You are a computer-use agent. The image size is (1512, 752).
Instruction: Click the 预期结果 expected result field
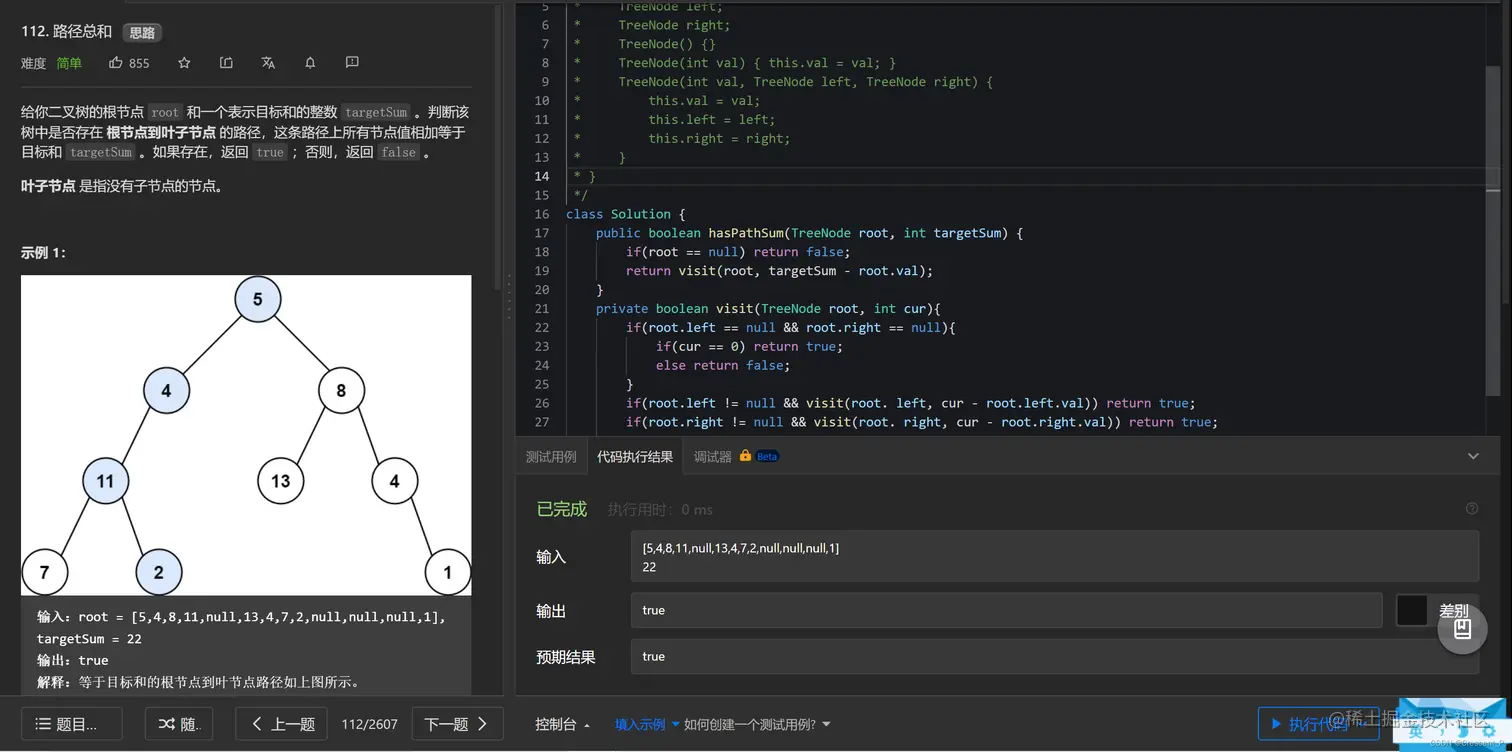tap(1054, 656)
